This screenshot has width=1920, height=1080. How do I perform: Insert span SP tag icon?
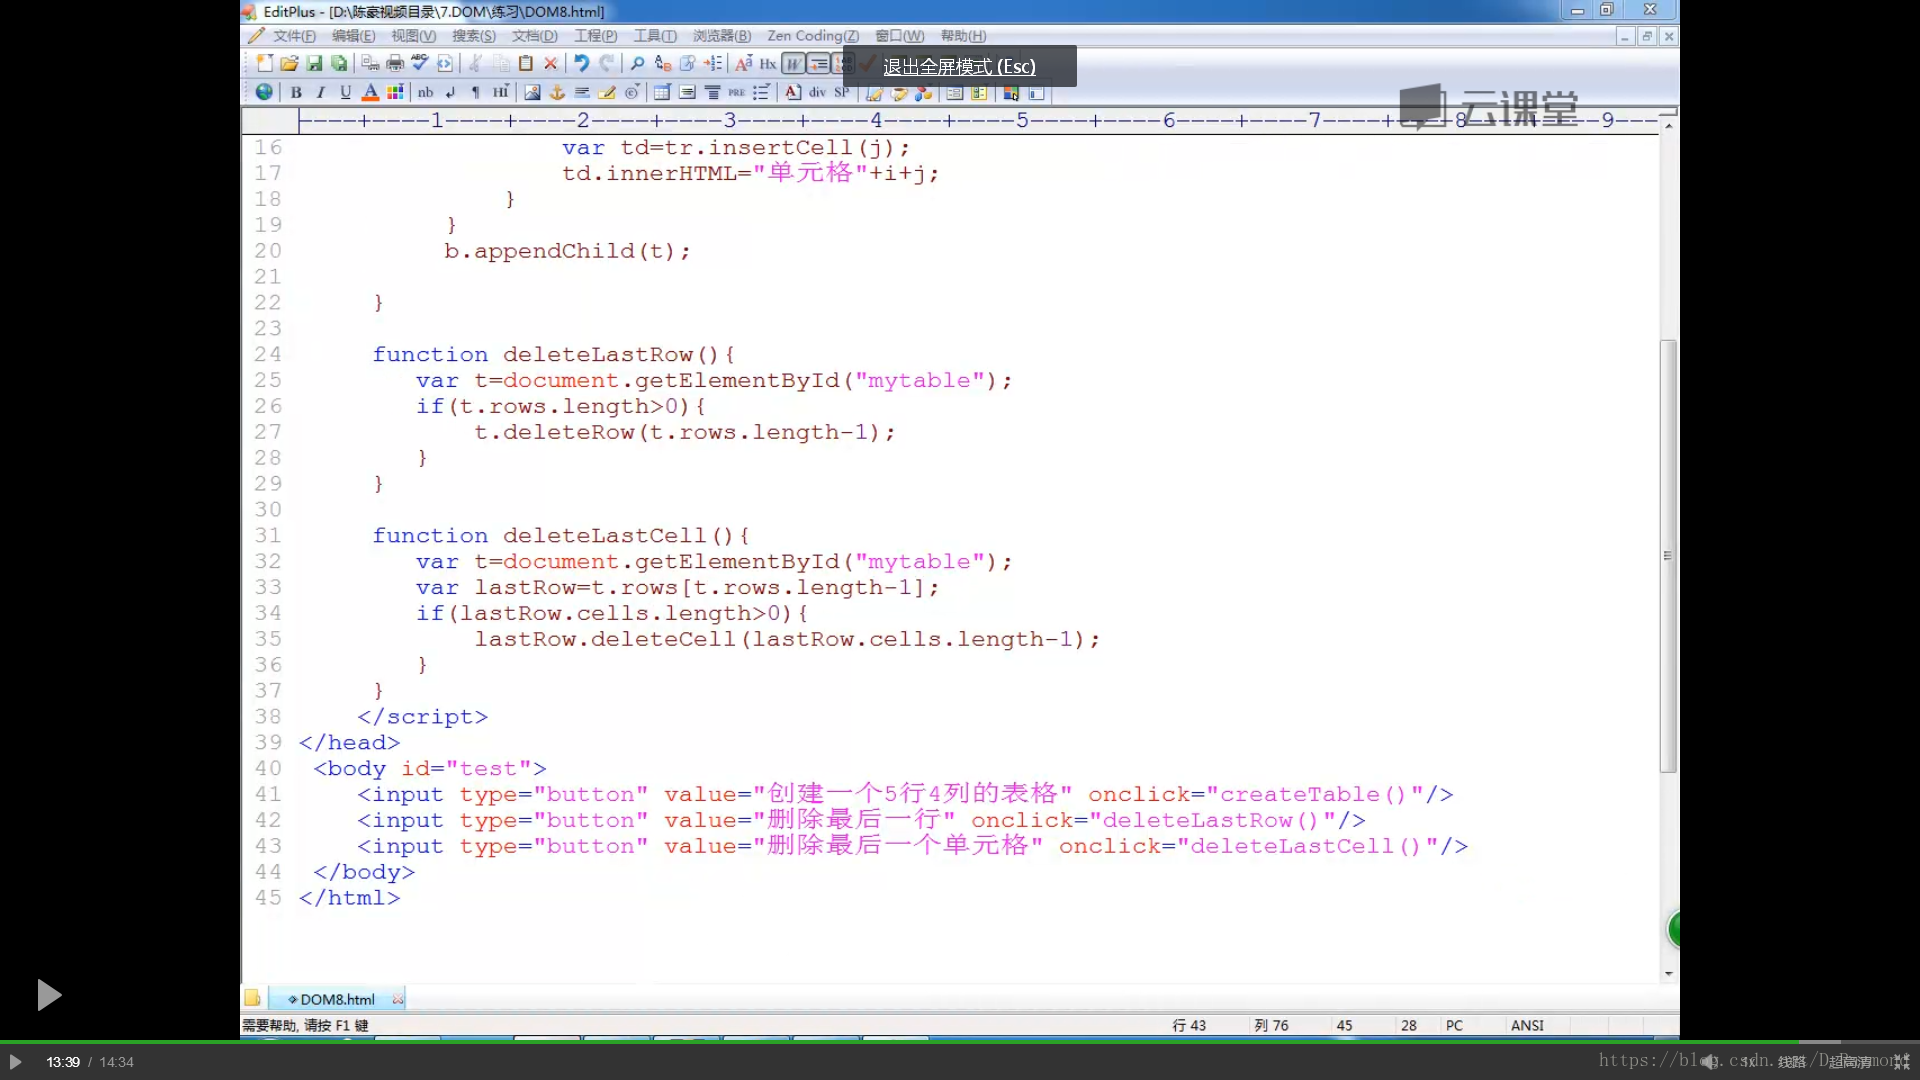[x=842, y=92]
